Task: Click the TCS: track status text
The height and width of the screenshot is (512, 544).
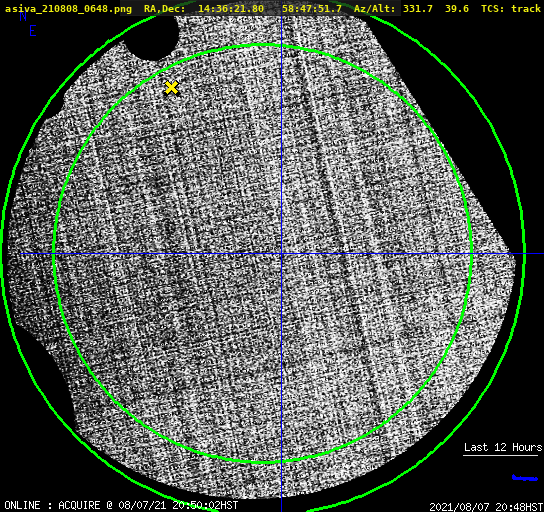Action: point(511,9)
